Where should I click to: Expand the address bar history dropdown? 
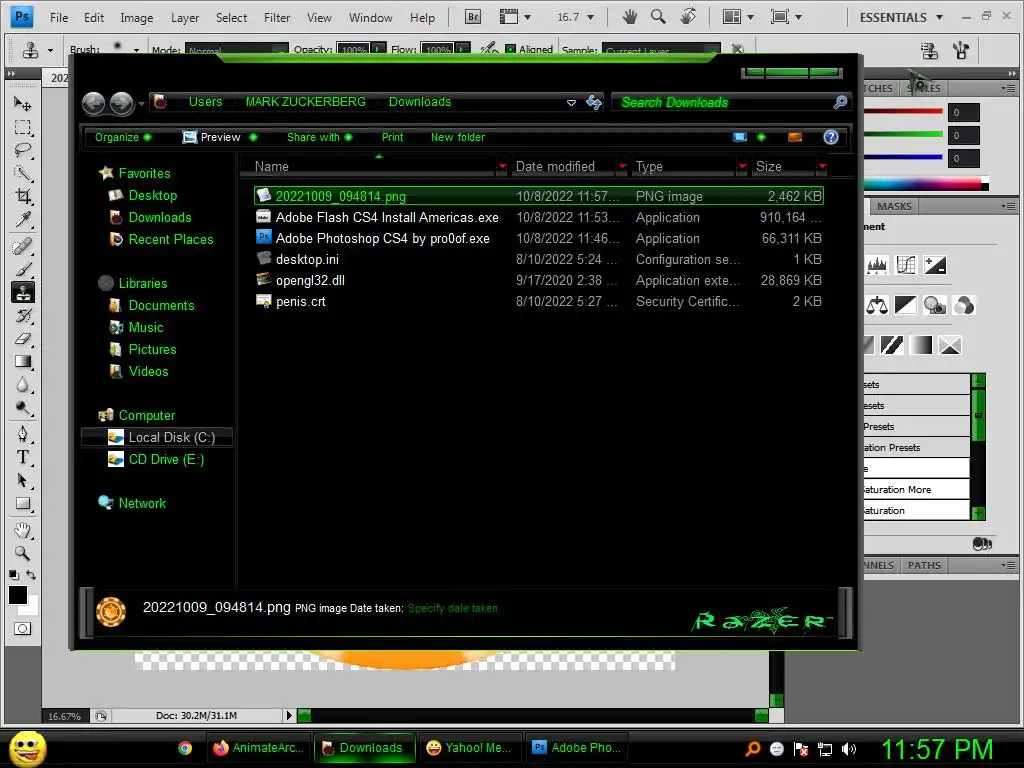571,103
